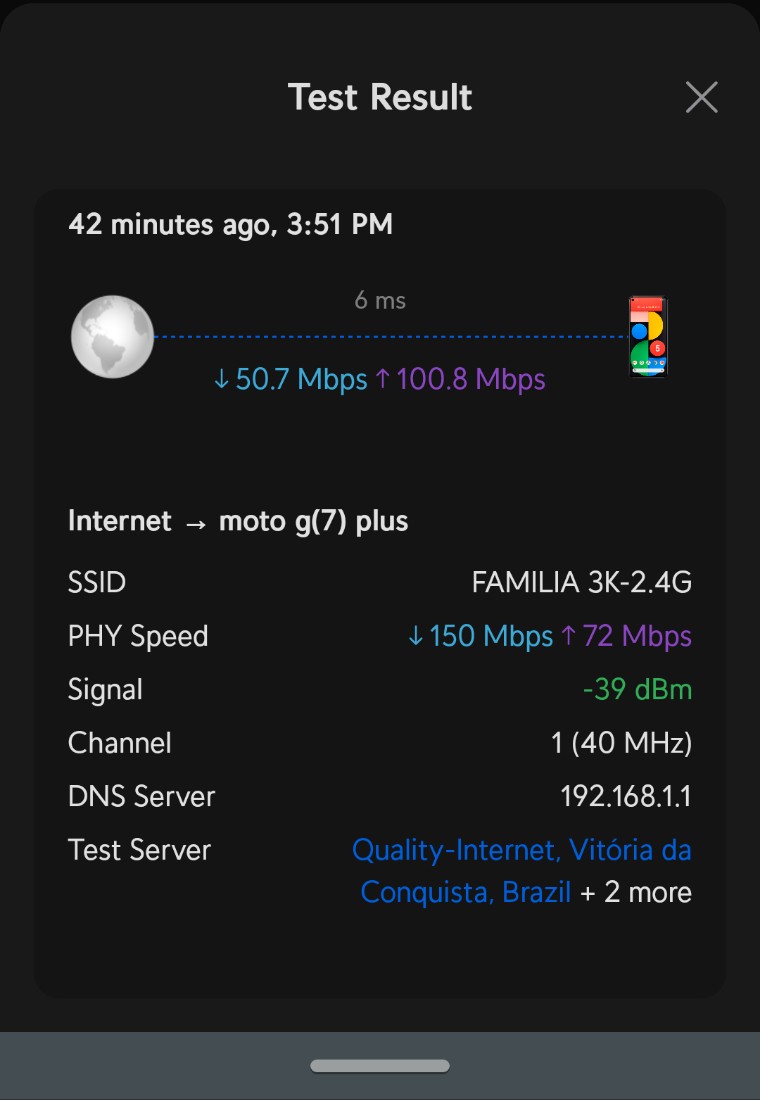
Task: Tap the -39 dBm signal value
Action: tap(637, 690)
